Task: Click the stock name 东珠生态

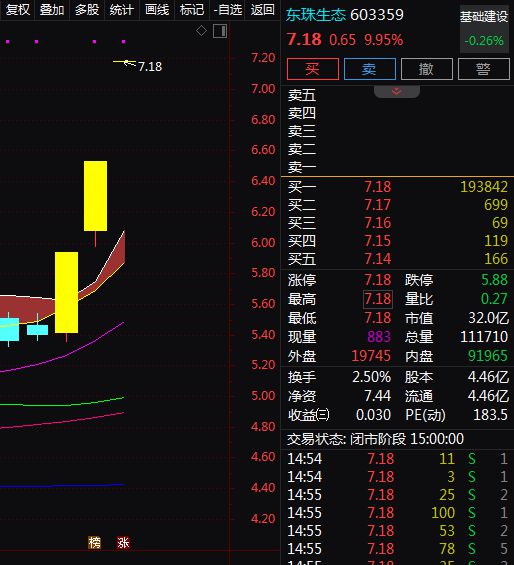Action: click(316, 15)
